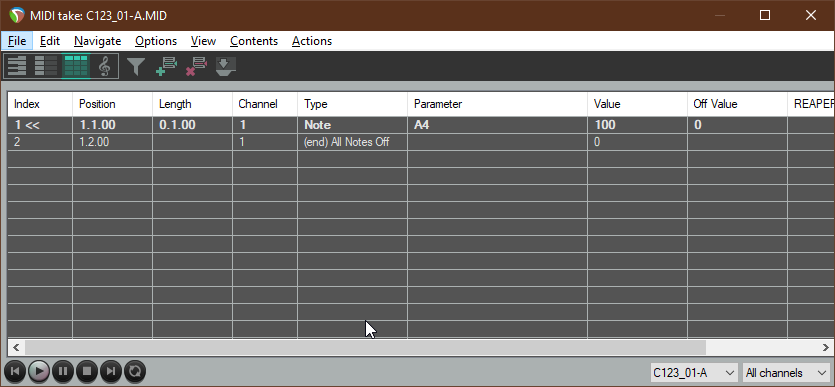Sort by the Length column header
Screen dimensions: 835x387
(x=192, y=104)
